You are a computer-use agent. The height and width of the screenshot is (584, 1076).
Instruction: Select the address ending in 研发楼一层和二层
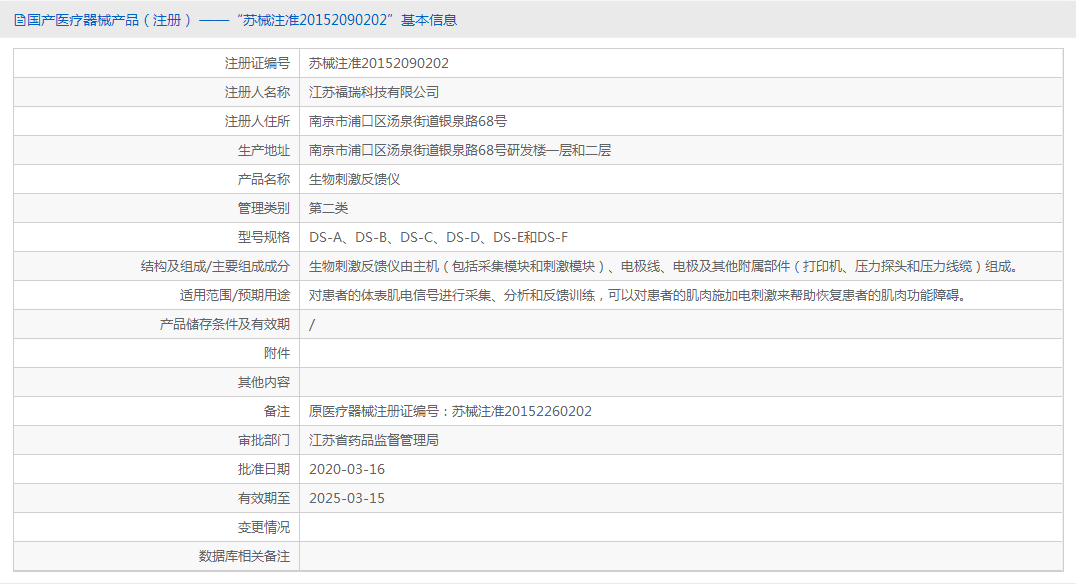pos(460,150)
